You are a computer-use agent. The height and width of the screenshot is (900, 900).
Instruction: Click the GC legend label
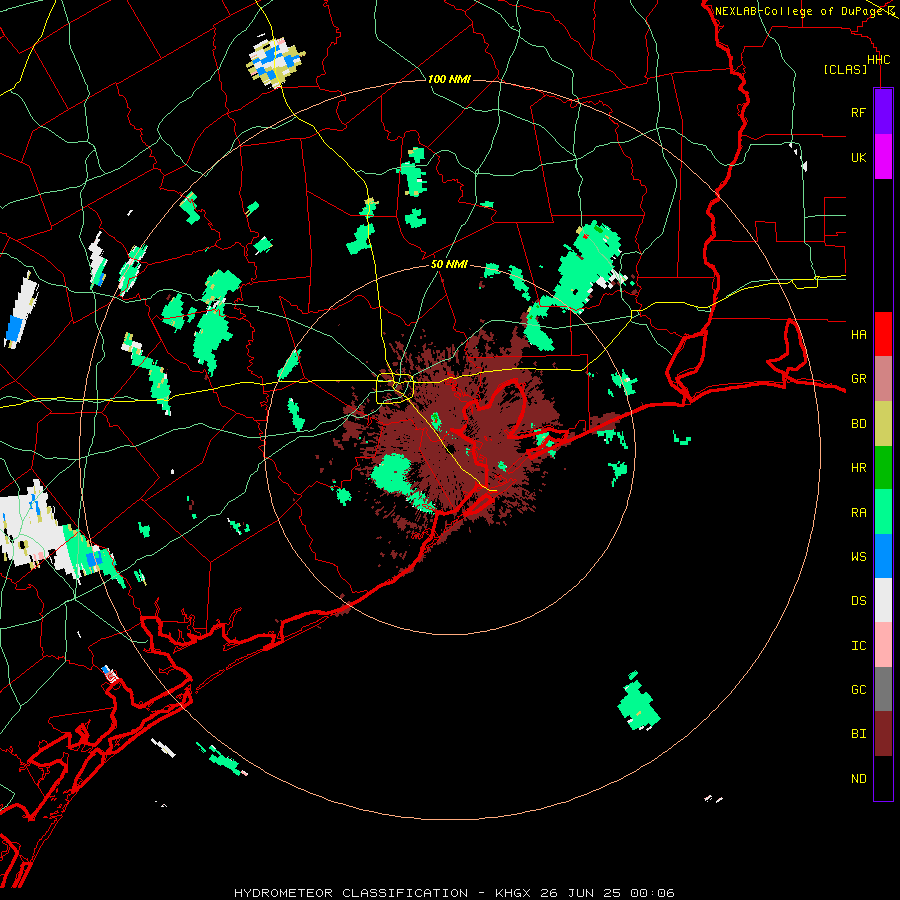(x=858, y=689)
